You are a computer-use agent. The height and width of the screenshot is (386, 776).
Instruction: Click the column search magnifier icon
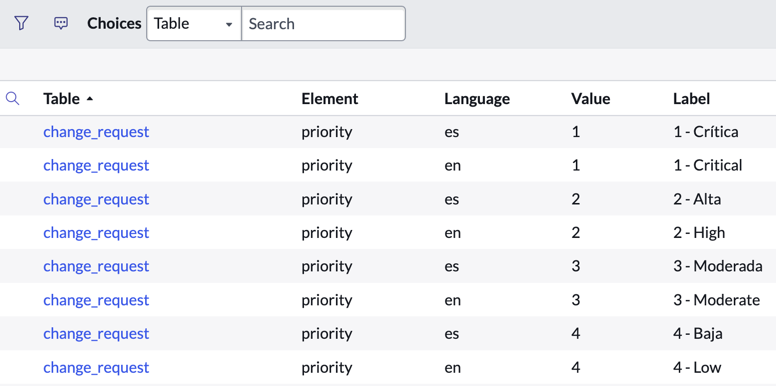(x=12, y=98)
